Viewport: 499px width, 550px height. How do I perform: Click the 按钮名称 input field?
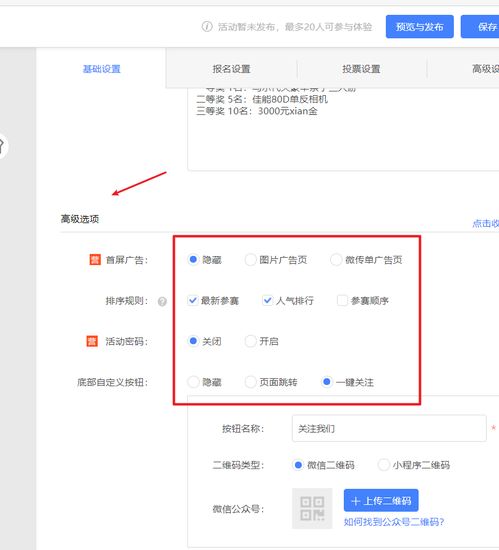[x=389, y=428]
